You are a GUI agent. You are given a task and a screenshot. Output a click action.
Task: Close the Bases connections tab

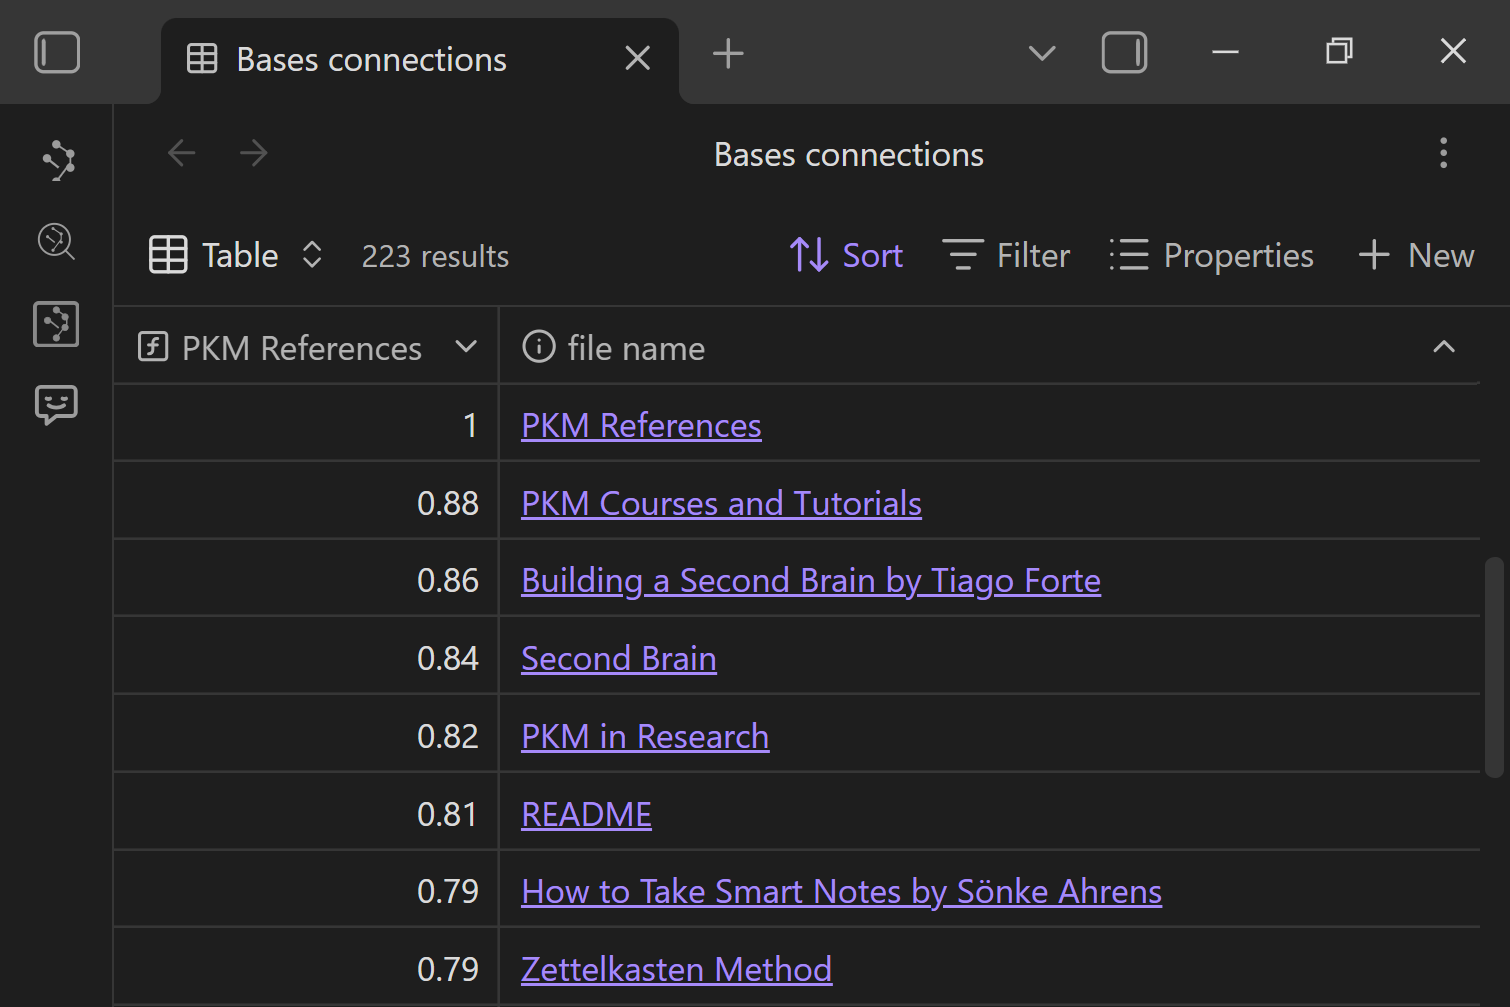pos(637,59)
